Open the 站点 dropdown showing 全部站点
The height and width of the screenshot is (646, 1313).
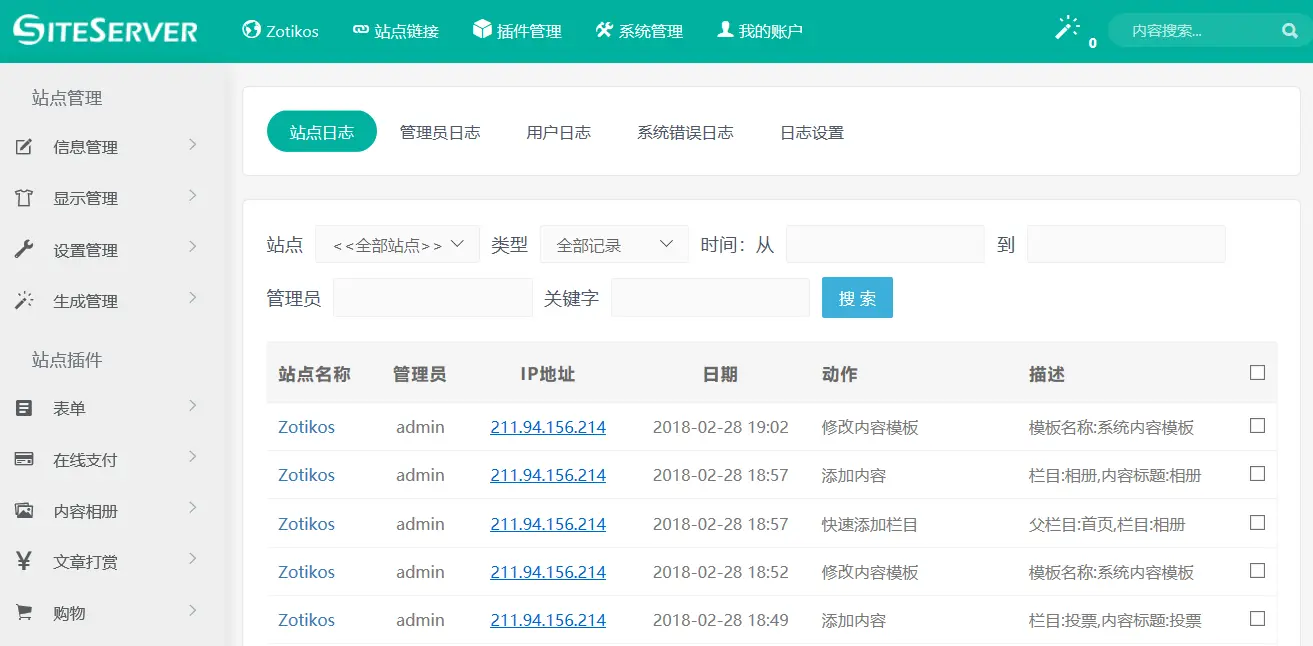tap(397, 244)
